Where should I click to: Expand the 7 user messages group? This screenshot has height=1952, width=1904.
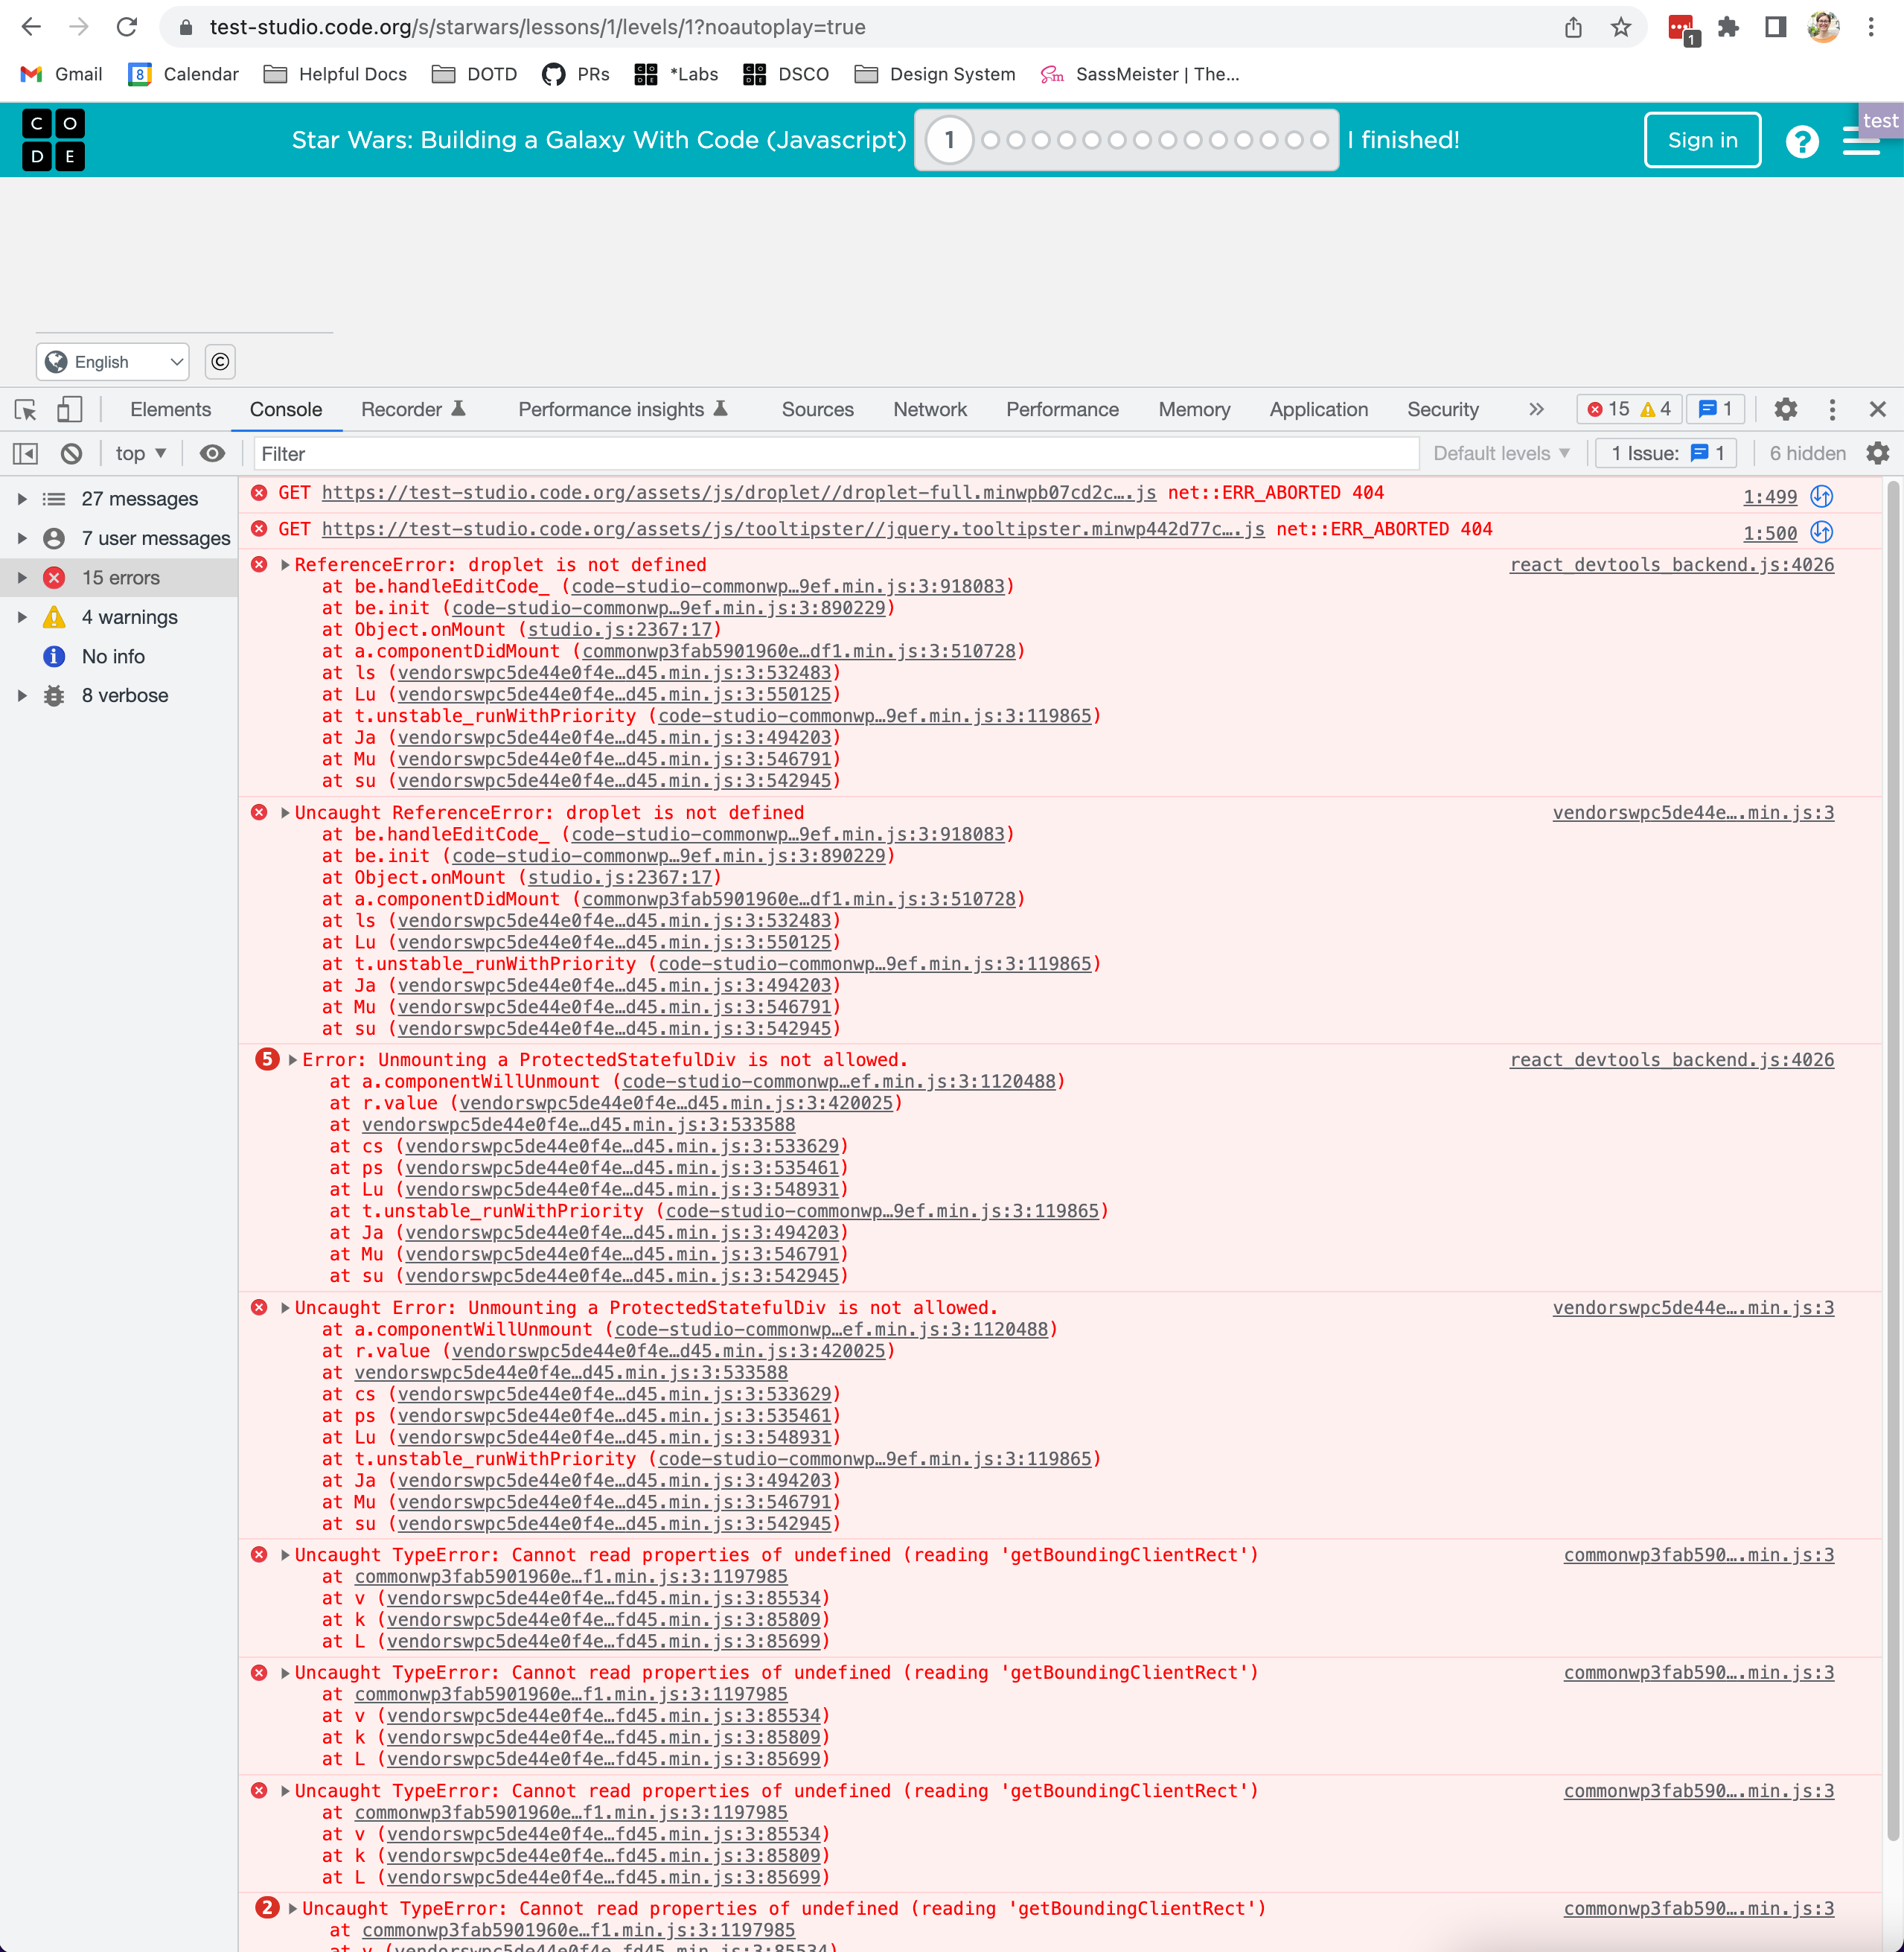[x=21, y=538]
